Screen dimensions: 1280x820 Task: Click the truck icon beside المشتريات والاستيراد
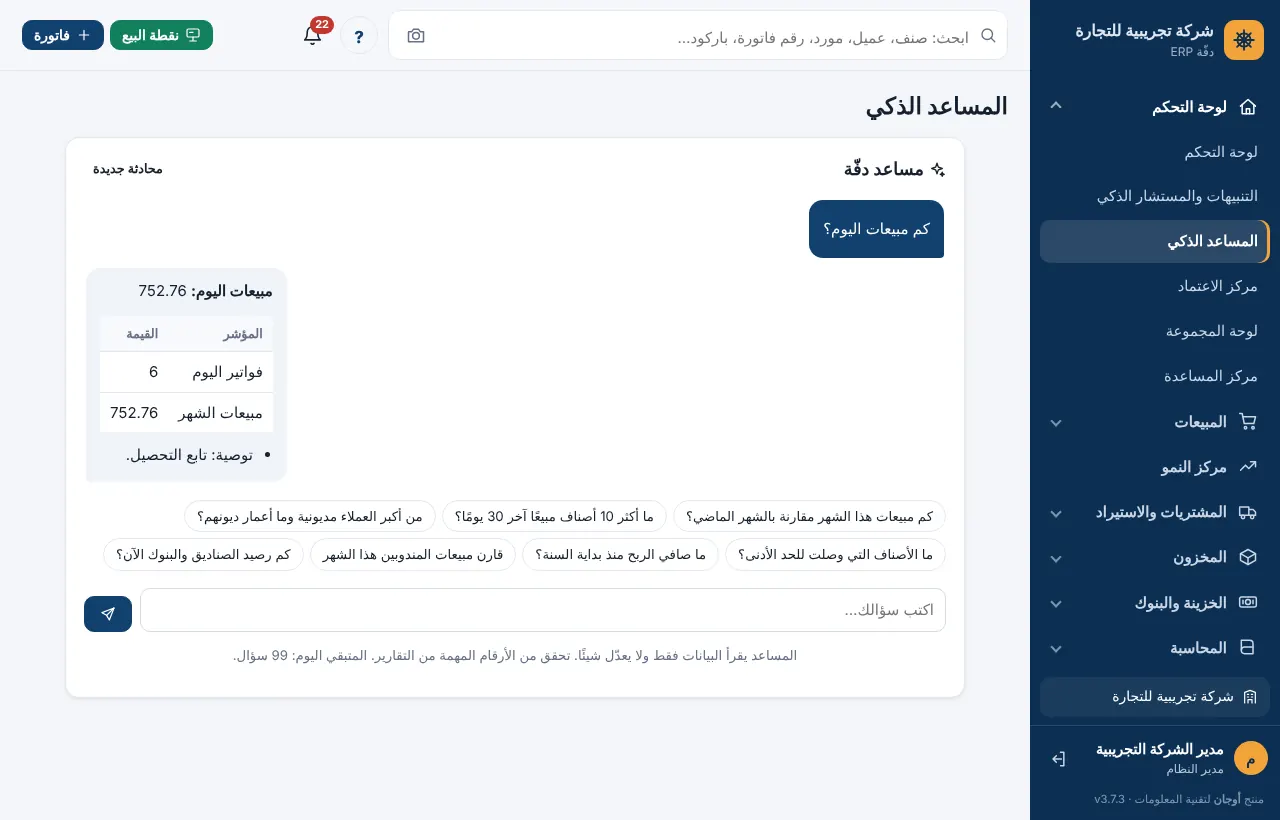(x=1247, y=512)
